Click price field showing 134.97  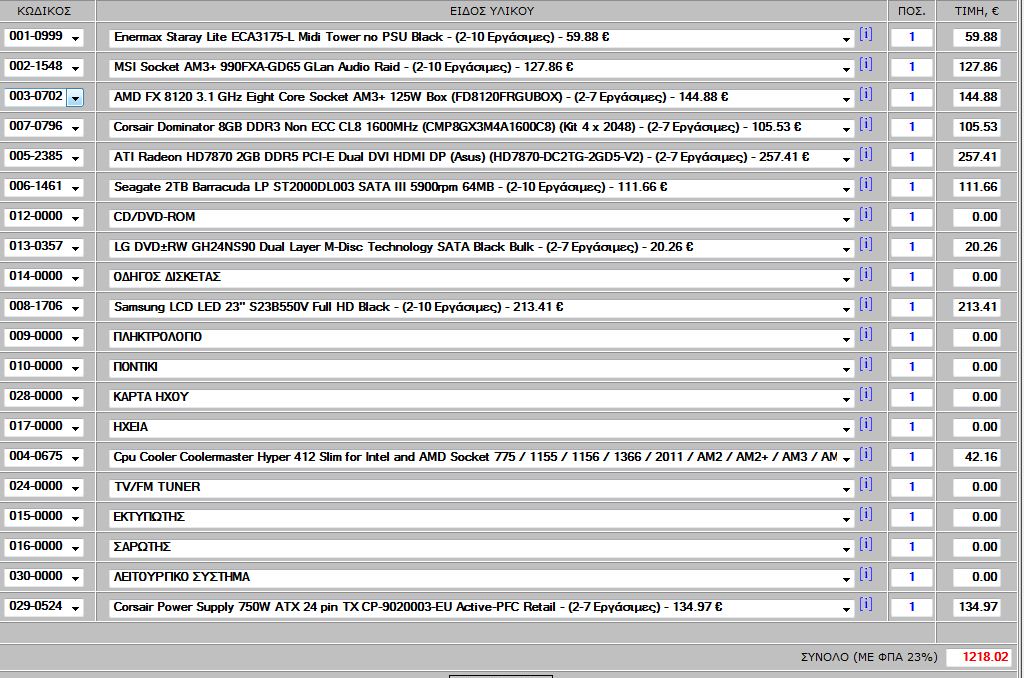coord(976,607)
